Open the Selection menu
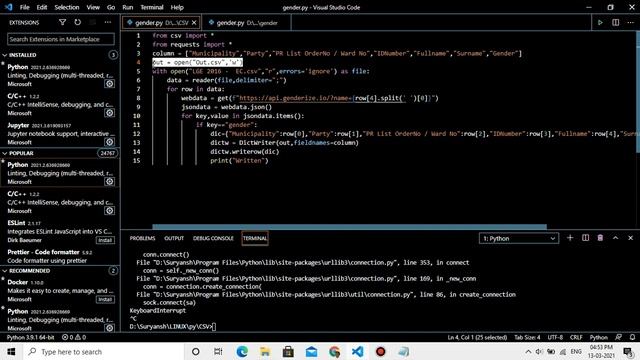Viewport: 640px width, 360px height. point(67,7)
